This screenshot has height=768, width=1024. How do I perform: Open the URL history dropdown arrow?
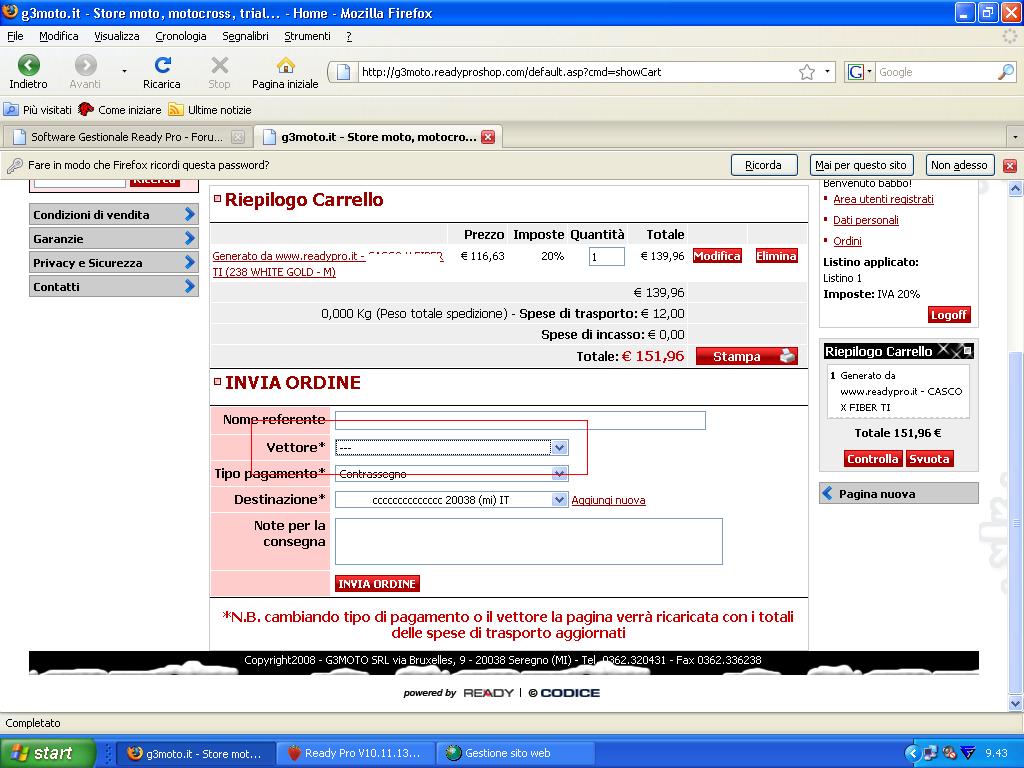click(827, 72)
